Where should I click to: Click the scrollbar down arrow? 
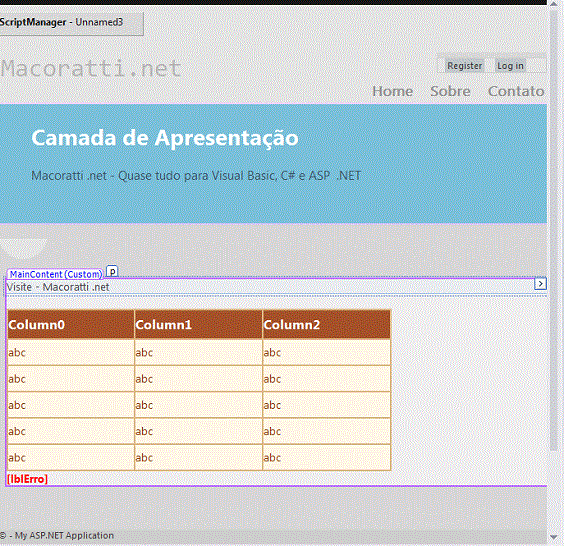pos(554,537)
